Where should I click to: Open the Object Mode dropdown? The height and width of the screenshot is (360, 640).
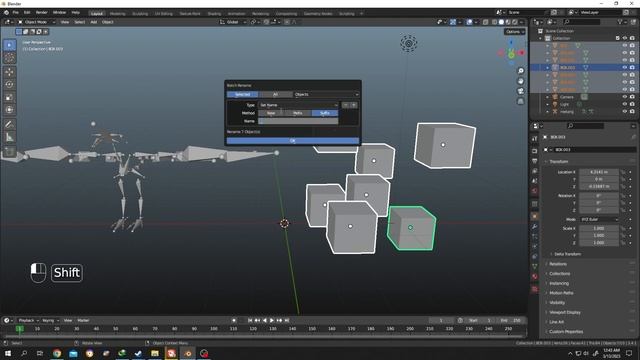(x=36, y=22)
